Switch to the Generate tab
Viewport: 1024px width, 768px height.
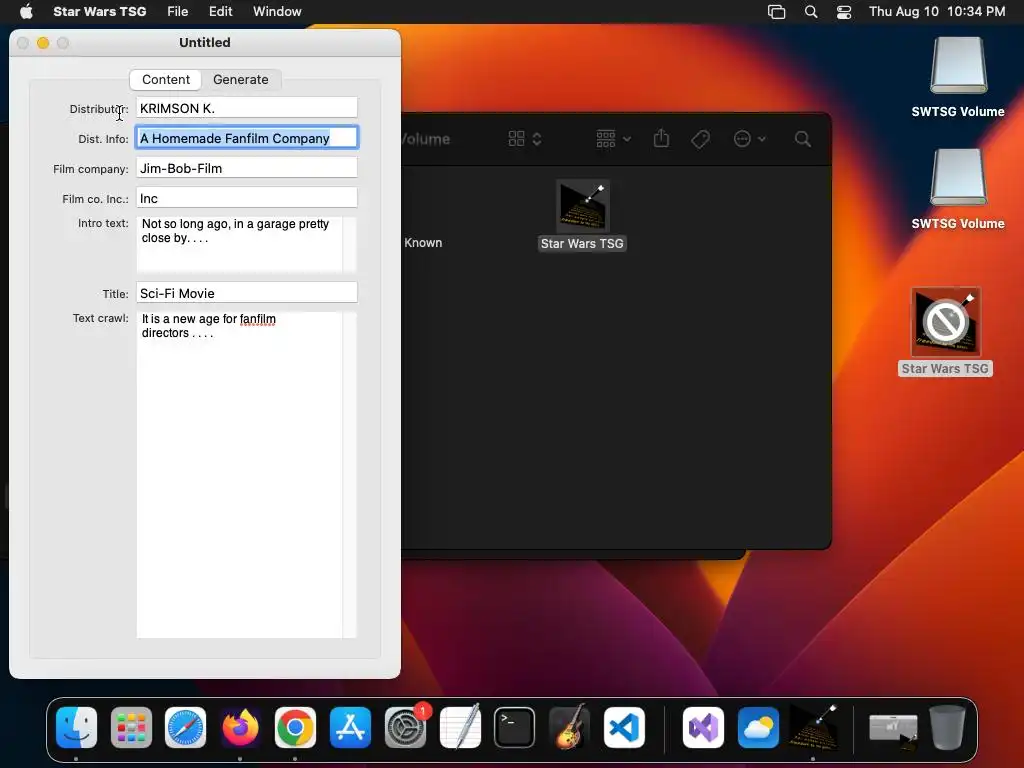click(240, 80)
